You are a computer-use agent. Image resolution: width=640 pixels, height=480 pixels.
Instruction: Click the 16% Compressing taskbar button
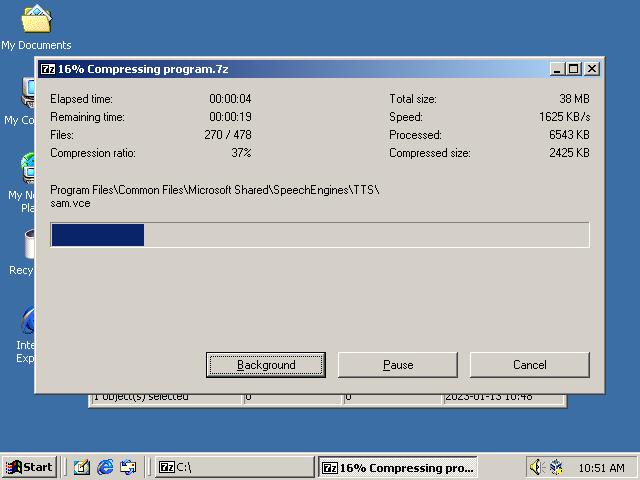(397, 467)
